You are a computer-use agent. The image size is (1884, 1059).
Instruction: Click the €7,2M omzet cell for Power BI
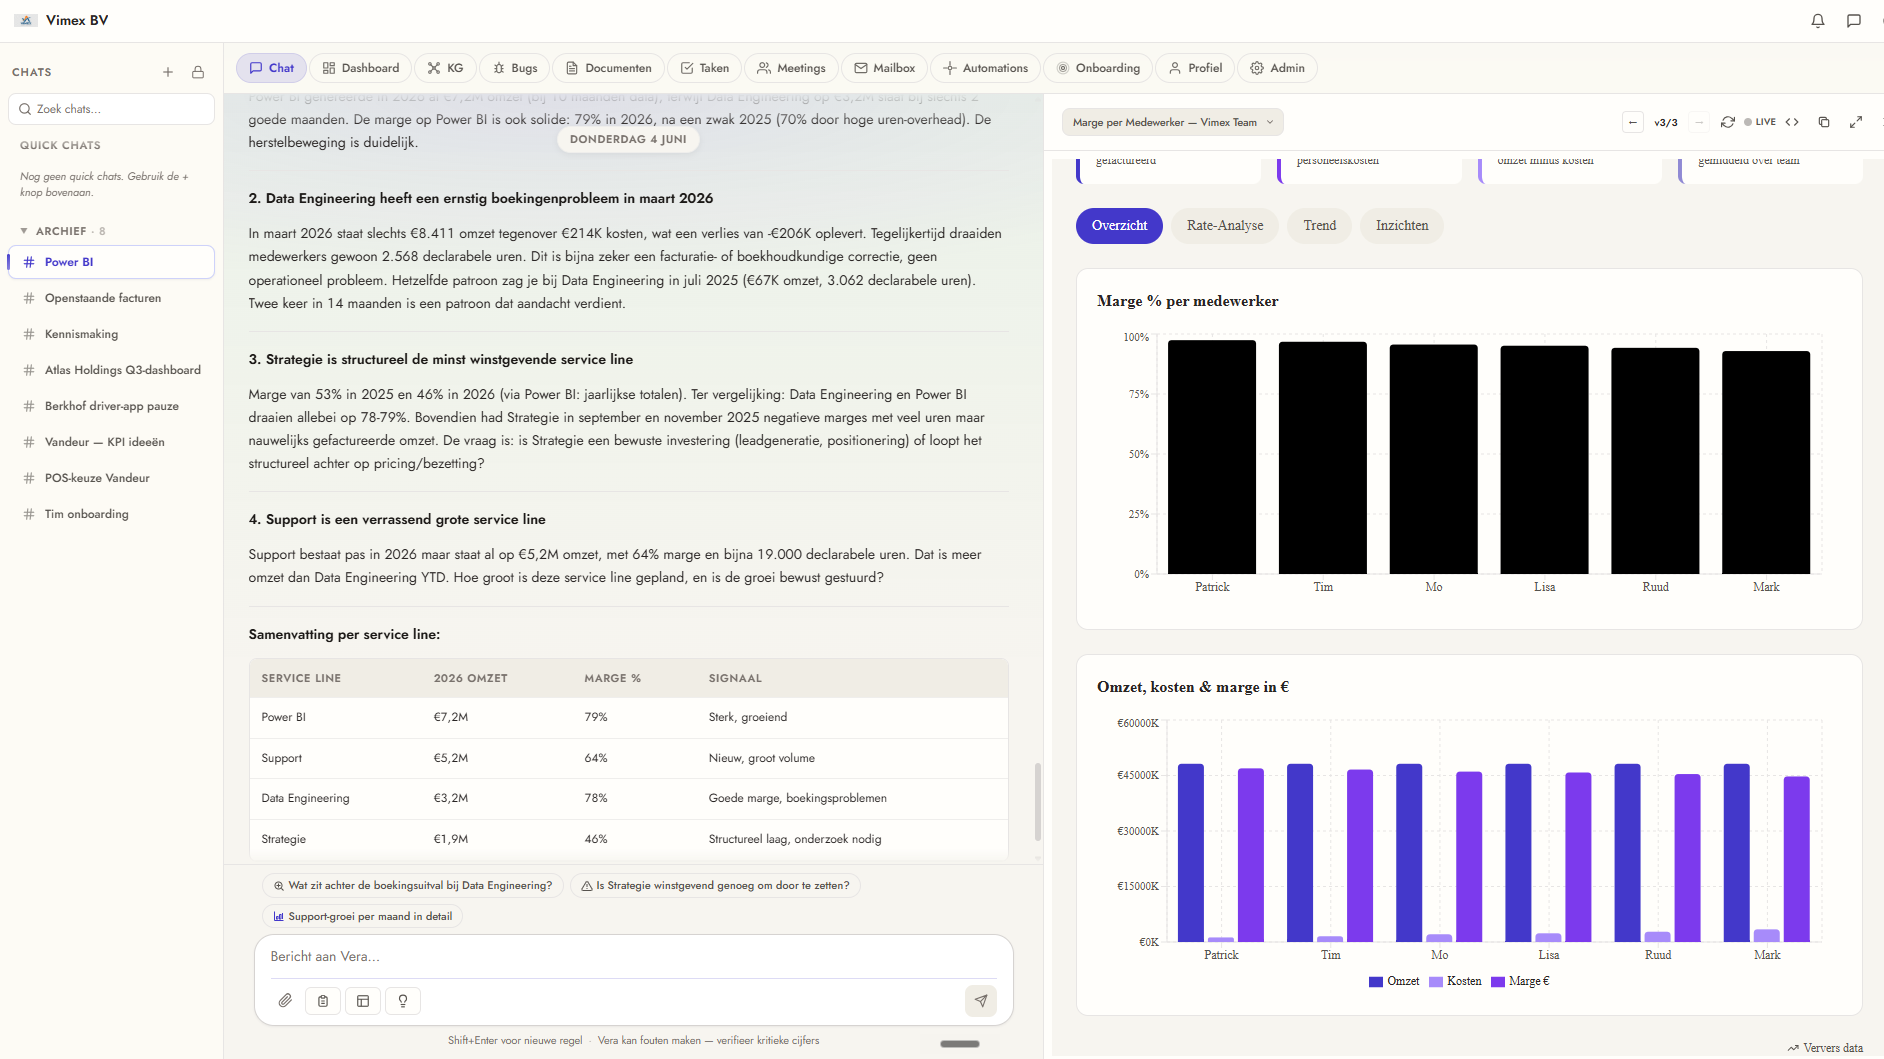pyautogui.click(x=451, y=718)
